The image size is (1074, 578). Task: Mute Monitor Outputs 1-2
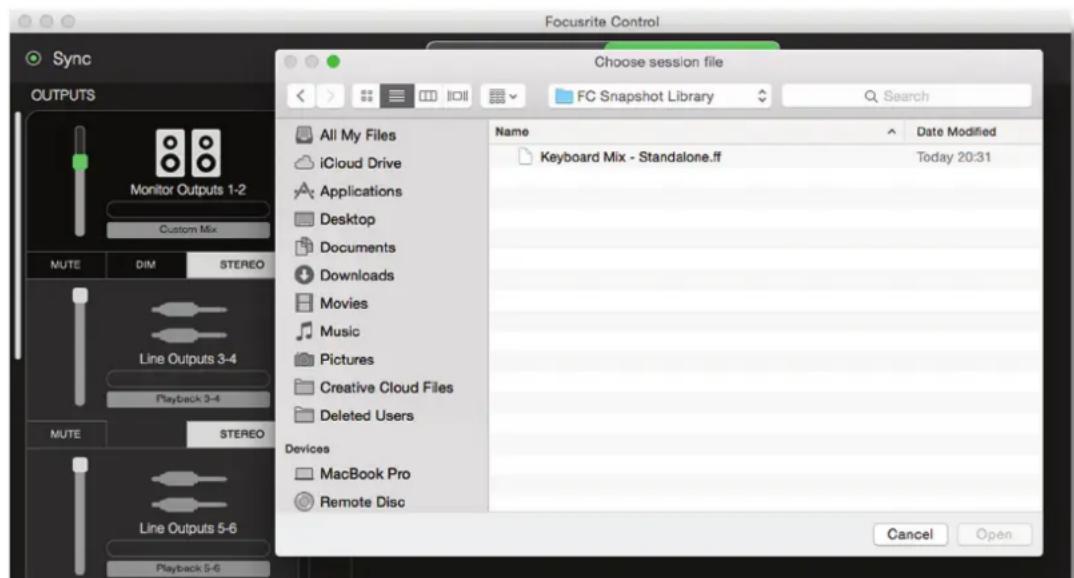[66, 264]
